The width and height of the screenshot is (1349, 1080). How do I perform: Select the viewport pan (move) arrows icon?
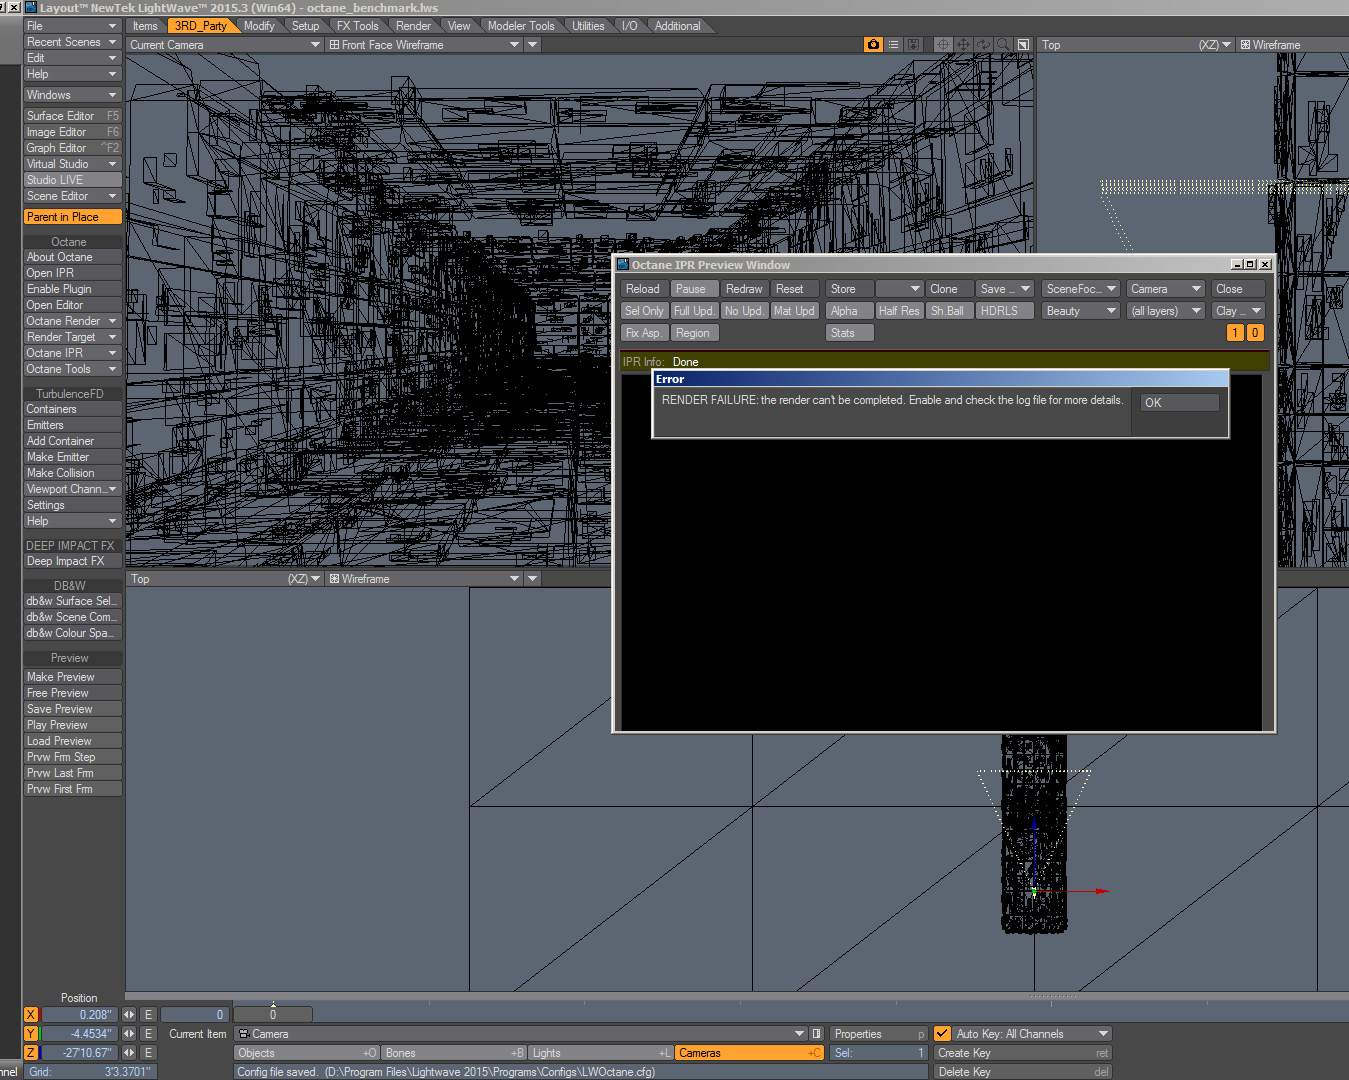click(963, 45)
